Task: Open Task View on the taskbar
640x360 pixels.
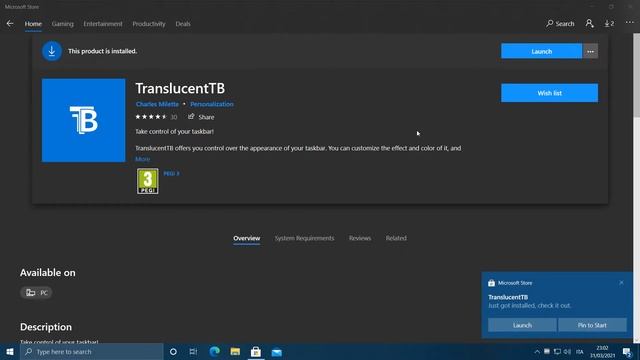Action: click(193, 351)
